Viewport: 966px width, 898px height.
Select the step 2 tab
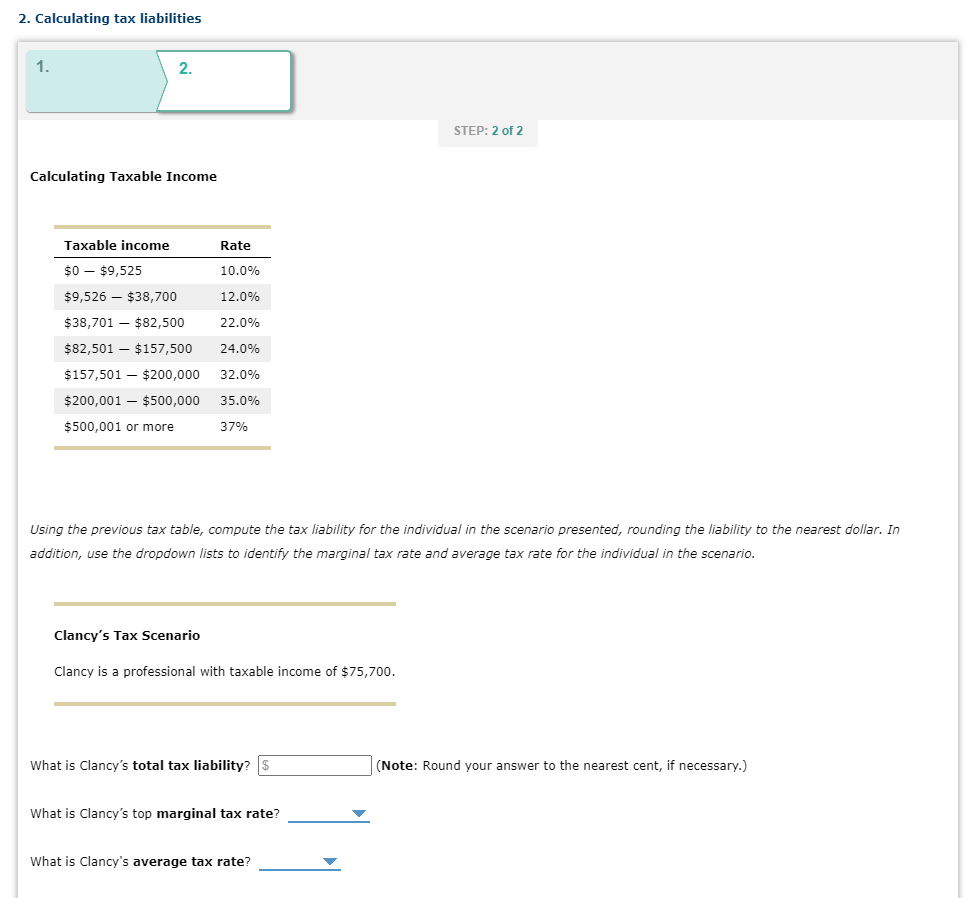224,81
